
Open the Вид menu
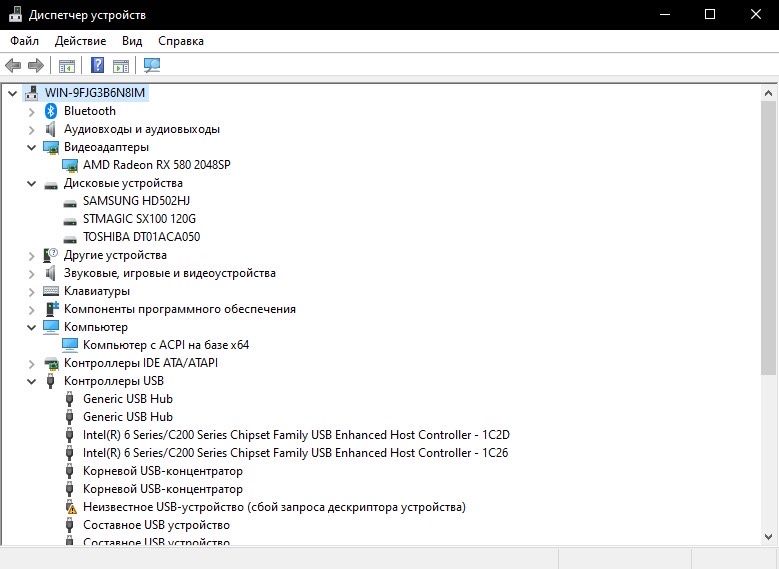click(132, 41)
